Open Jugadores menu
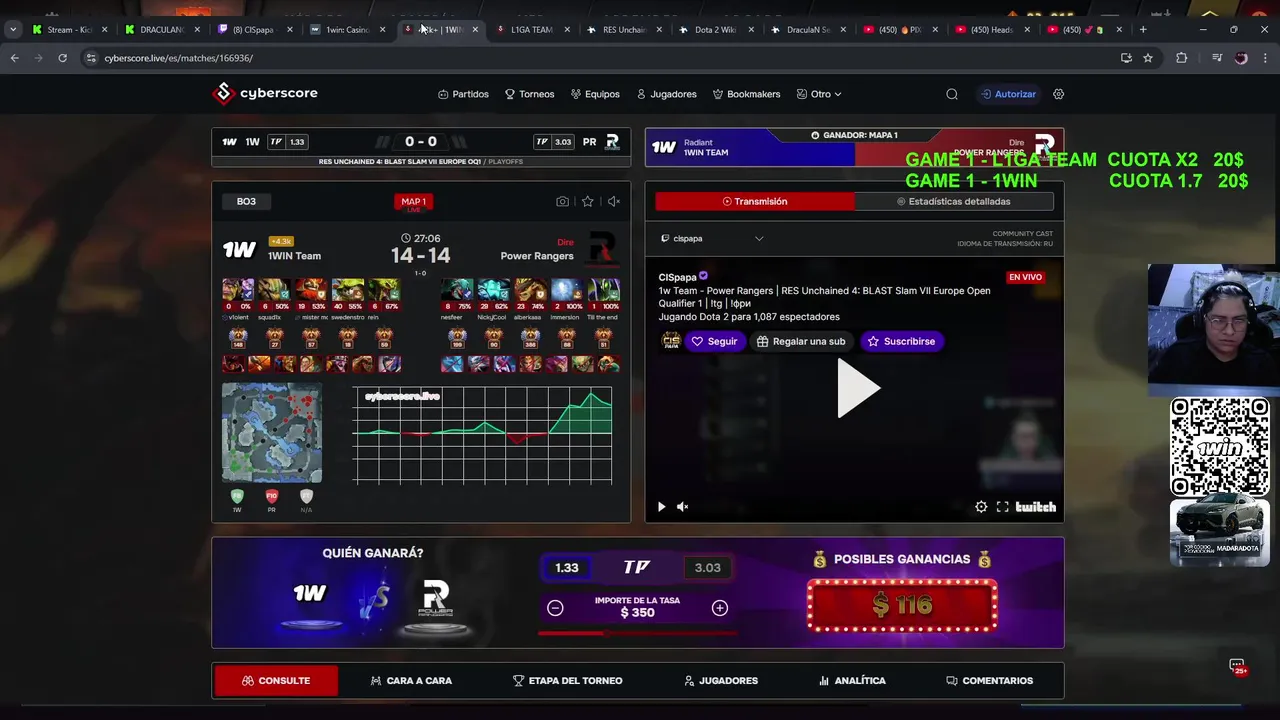Viewport: 1280px width, 720px height. [667, 94]
